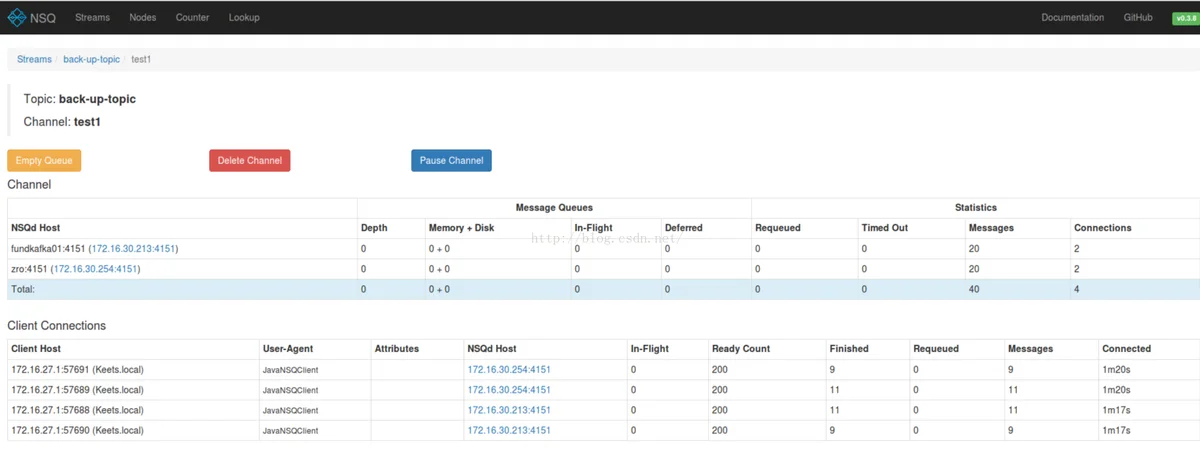Open the Documentation link
This screenshot has height=461, width=1200.
[1073, 17]
